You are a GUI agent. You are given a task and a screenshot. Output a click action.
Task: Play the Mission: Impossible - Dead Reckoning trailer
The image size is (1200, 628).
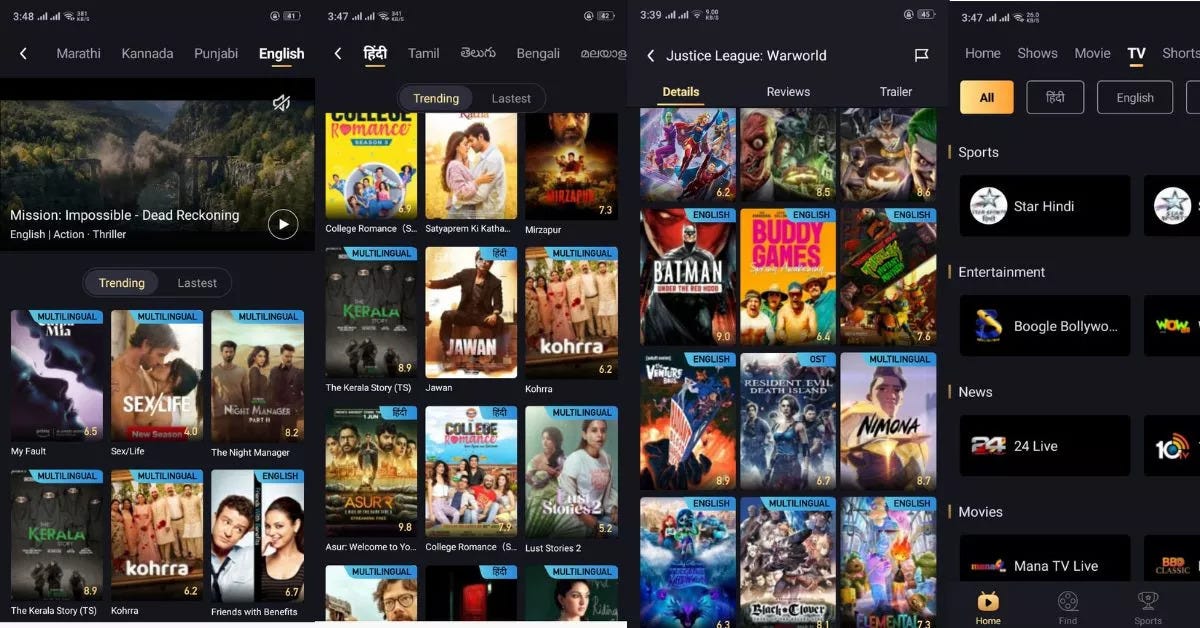tap(283, 224)
